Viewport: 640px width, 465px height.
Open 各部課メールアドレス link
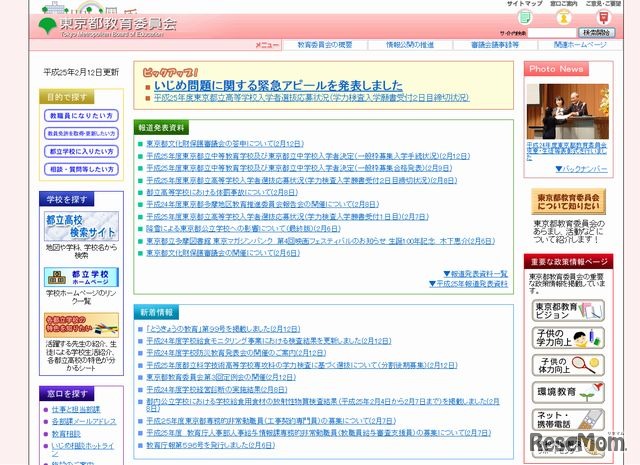click(84, 421)
